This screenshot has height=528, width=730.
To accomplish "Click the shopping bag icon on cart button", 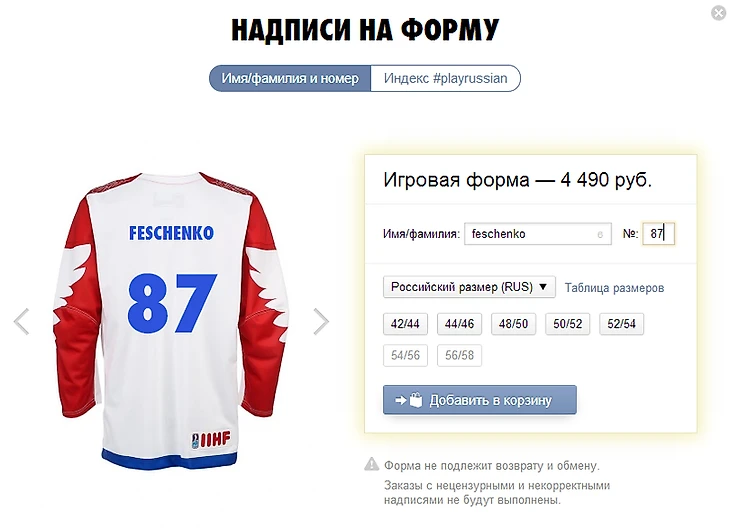I will [x=416, y=399].
